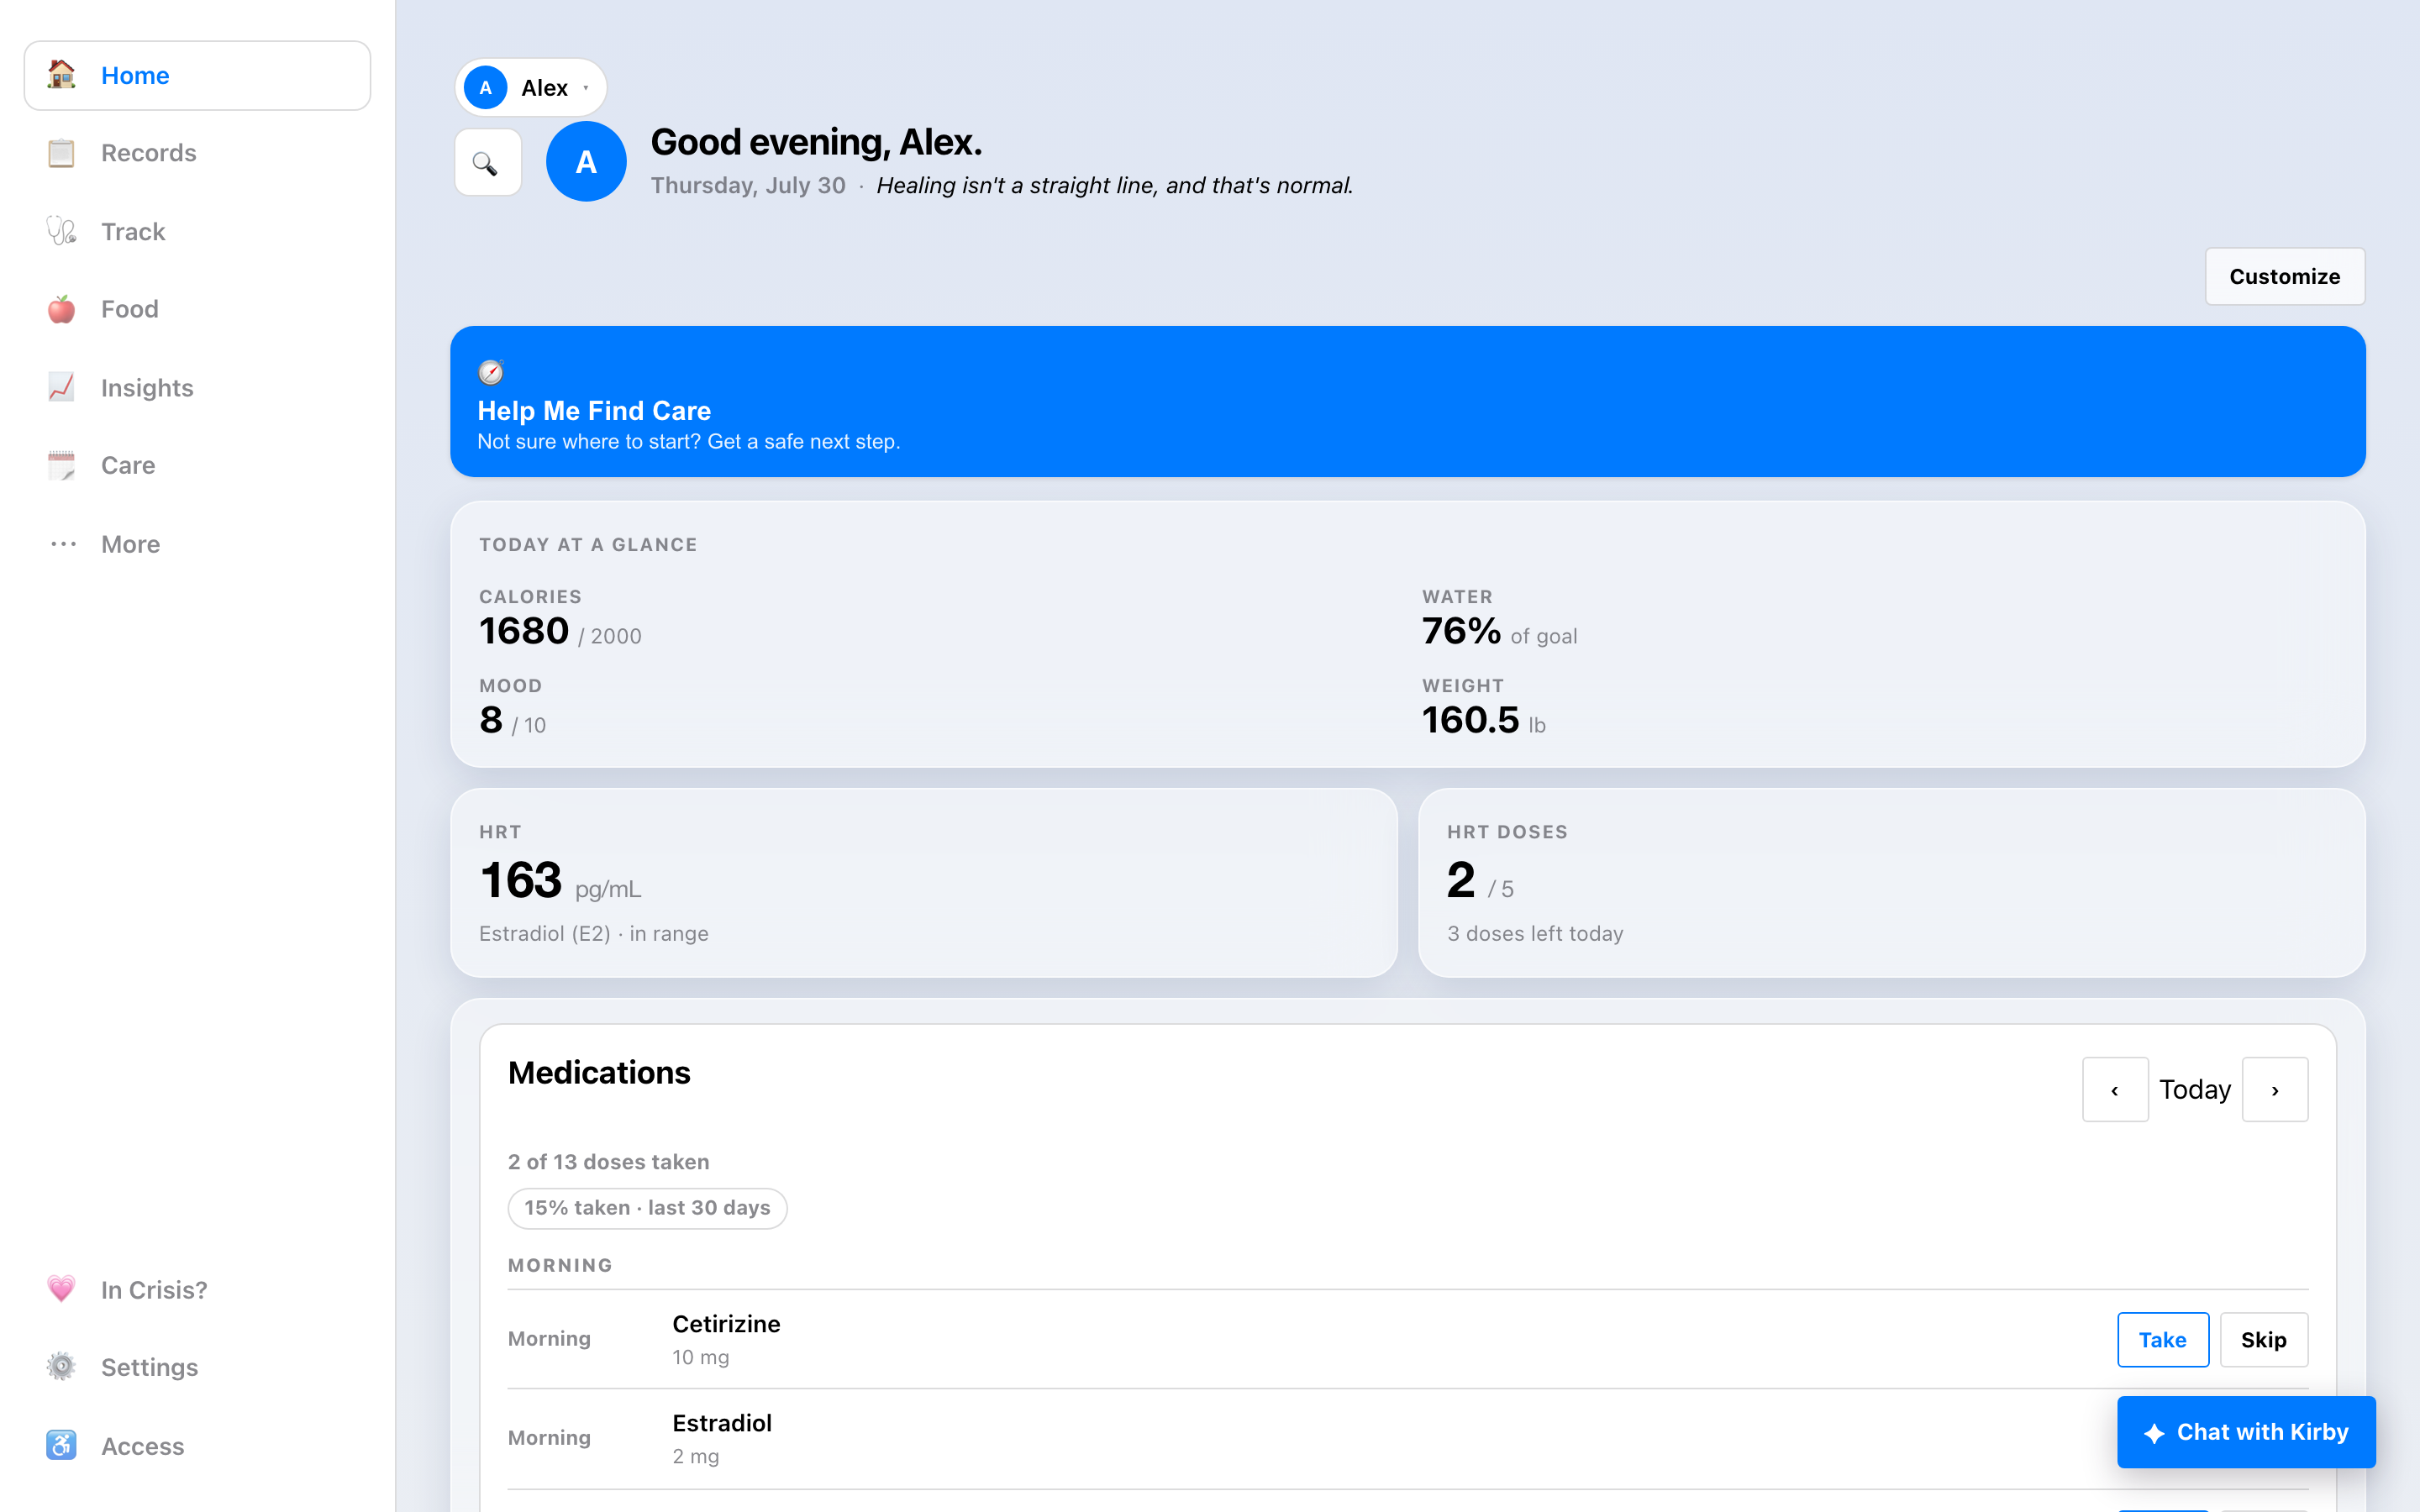Image resolution: width=2420 pixels, height=1512 pixels.
Task: Click the Estradiol 2 mg medication row
Action: [x=1407, y=1438]
